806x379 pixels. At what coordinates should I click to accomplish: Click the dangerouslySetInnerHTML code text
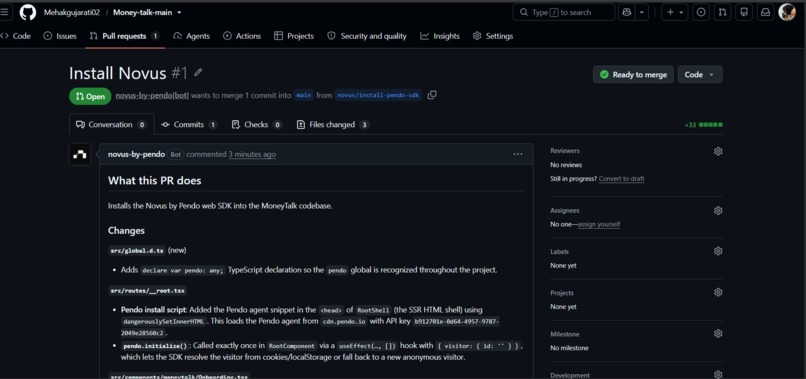pyautogui.click(x=164, y=322)
